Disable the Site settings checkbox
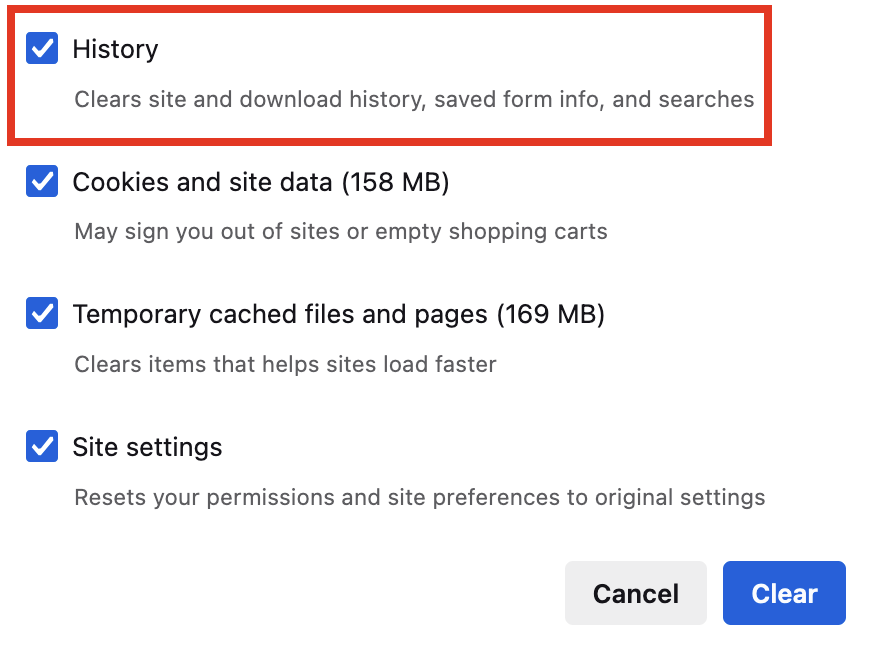This screenshot has width=872, height=652. 42,446
